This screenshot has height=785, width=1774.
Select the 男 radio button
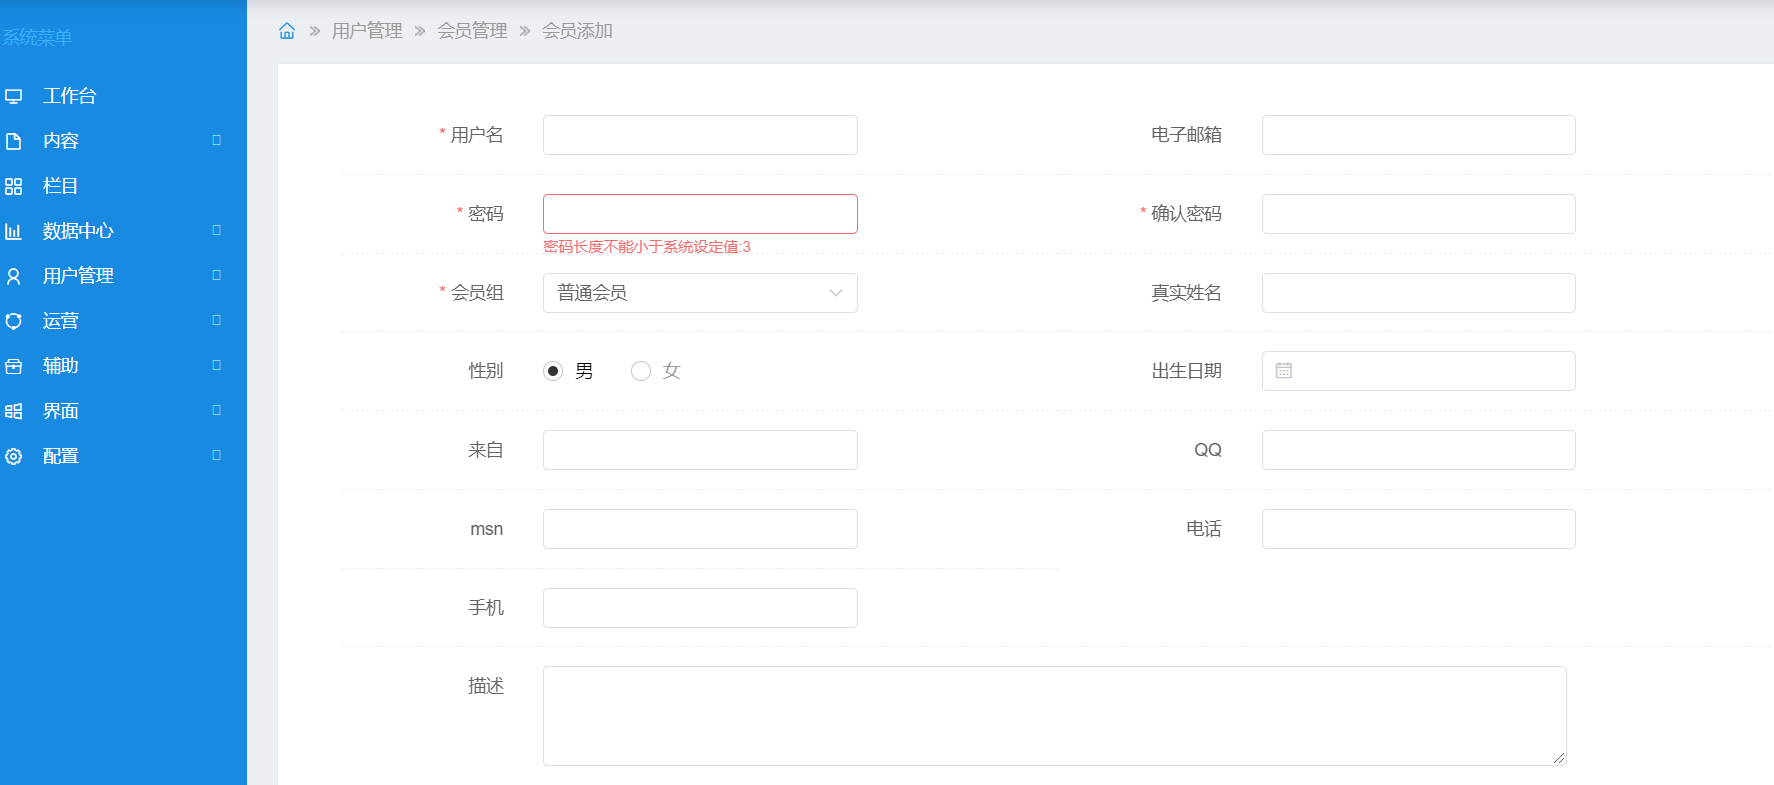(553, 371)
